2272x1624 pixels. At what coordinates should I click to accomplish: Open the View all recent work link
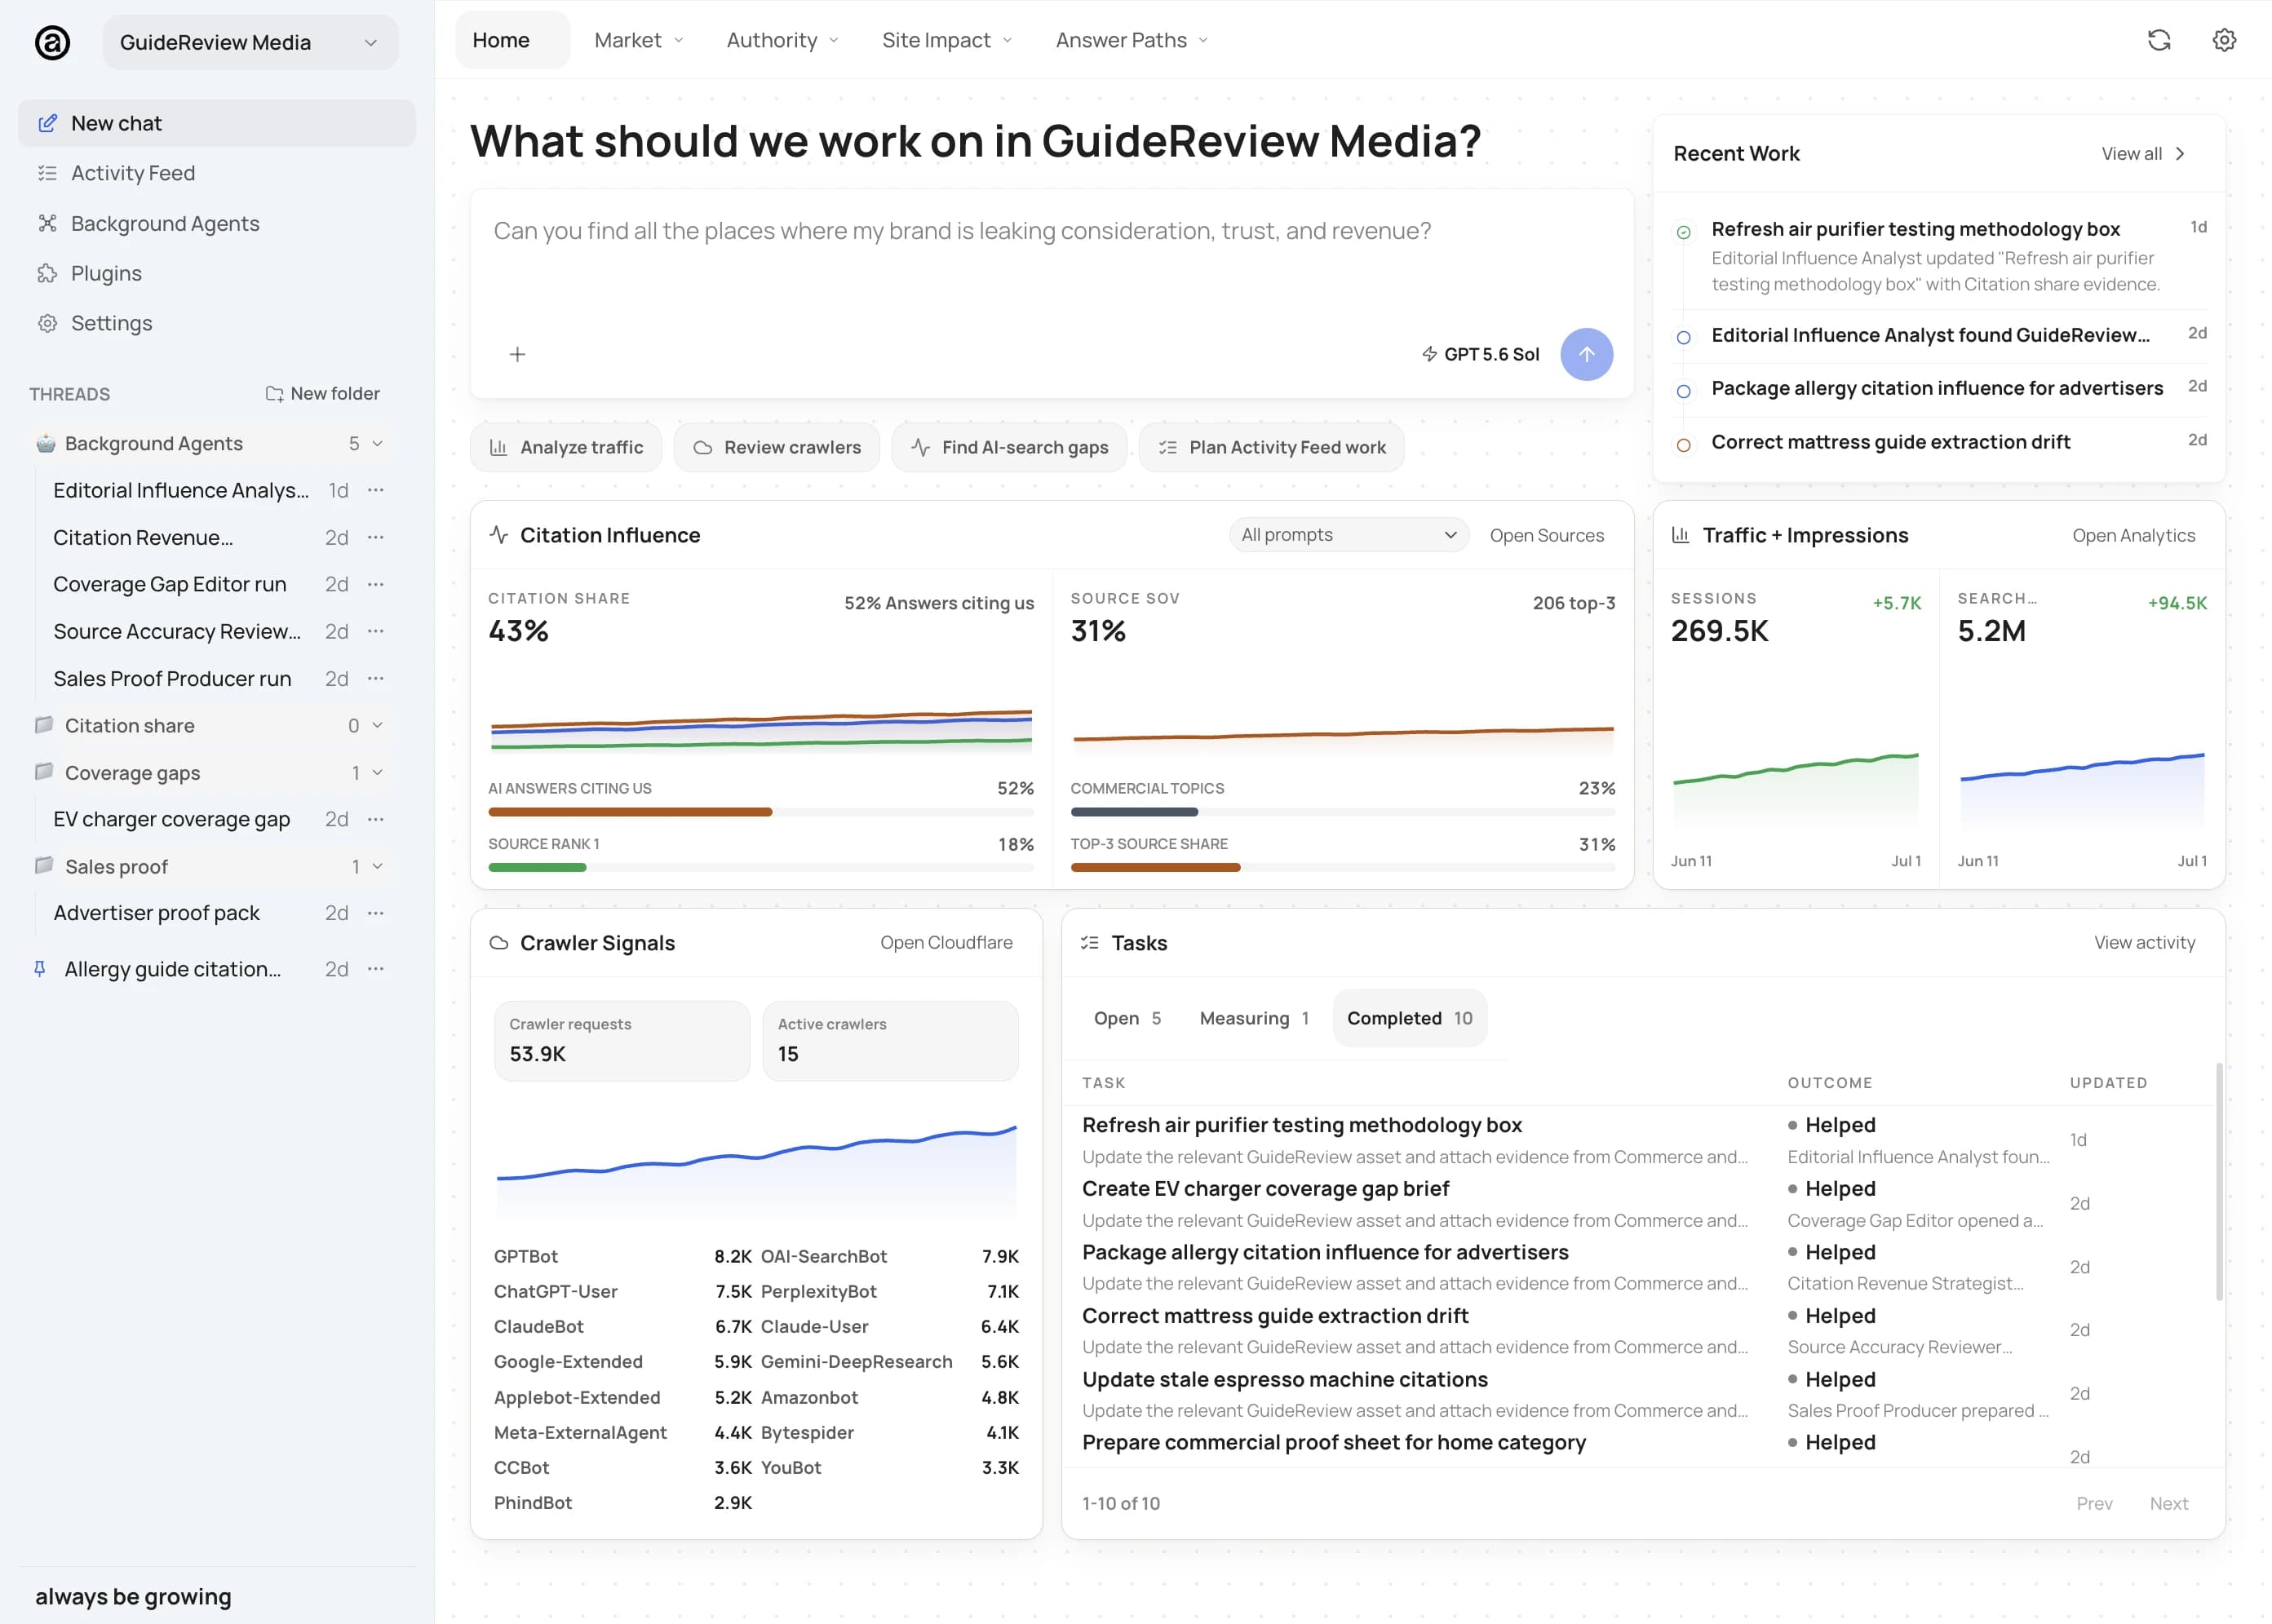pyautogui.click(x=2143, y=153)
